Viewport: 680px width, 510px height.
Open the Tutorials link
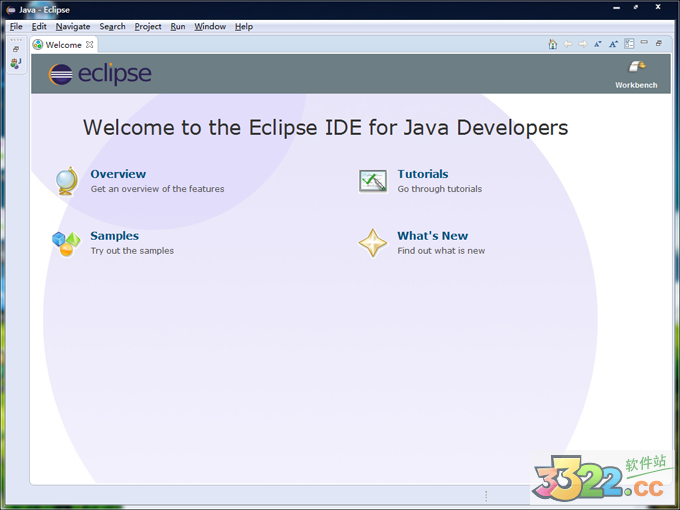click(x=423, y=174)
